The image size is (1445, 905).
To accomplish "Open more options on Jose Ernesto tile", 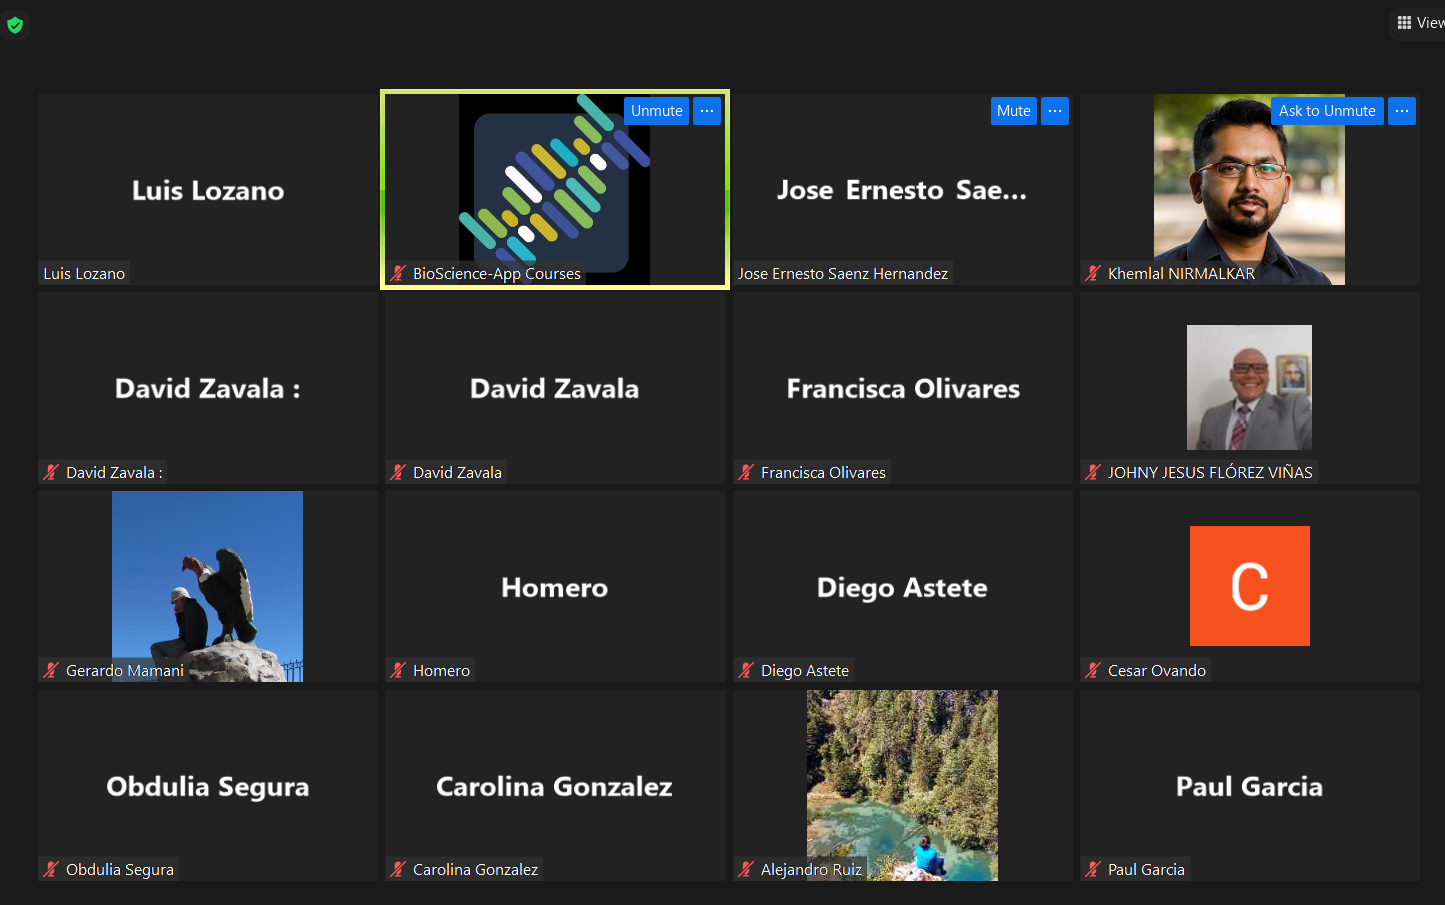I will point(1055,111).
